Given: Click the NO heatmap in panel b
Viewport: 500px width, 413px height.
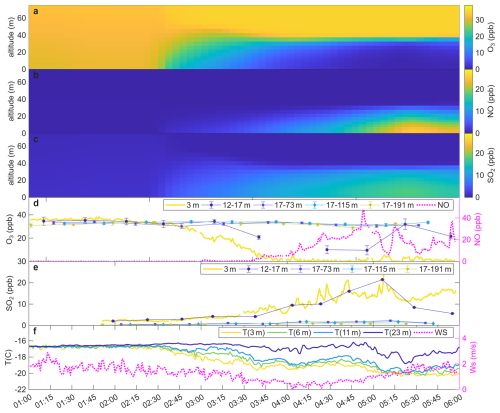Looking at the screenshot, I should pyautogui.click(x=244, y=101).
